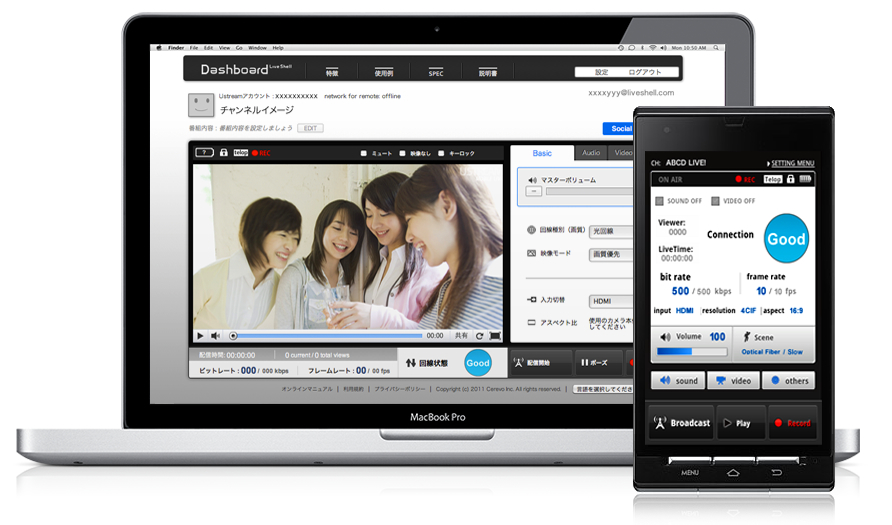Switch to the Audio tab

[591, 153]
